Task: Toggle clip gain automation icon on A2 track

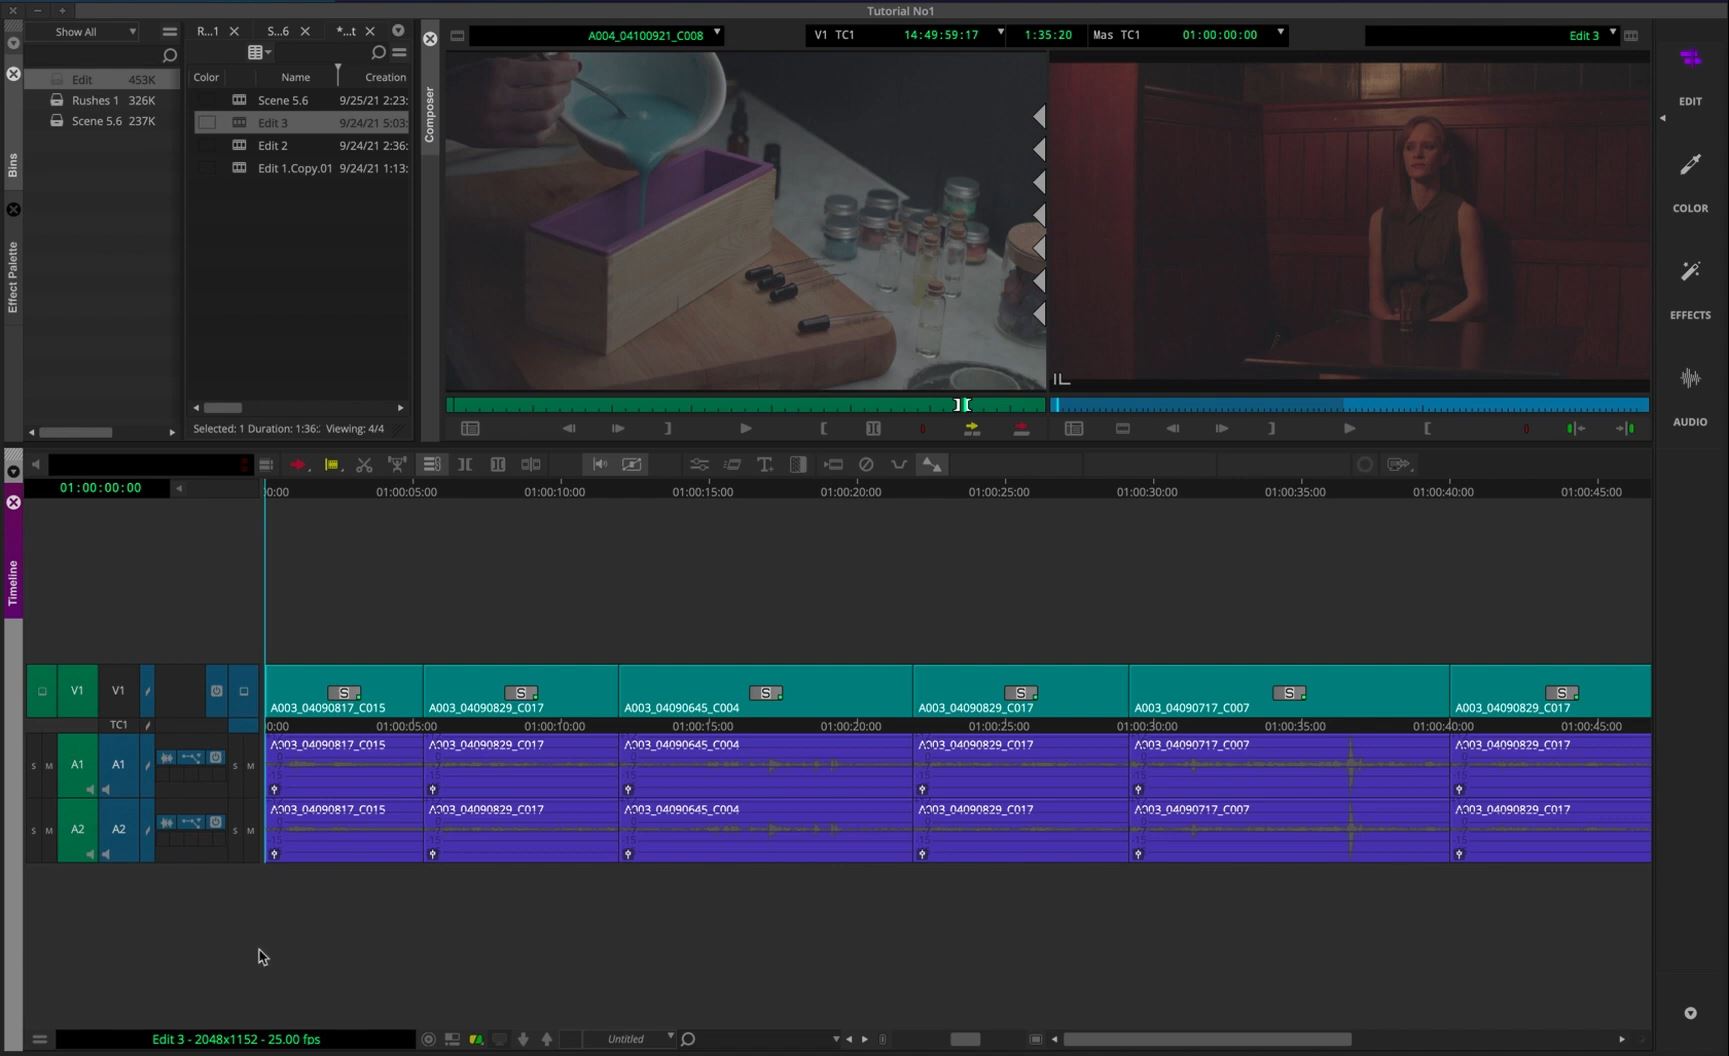Action: [191, 822]
